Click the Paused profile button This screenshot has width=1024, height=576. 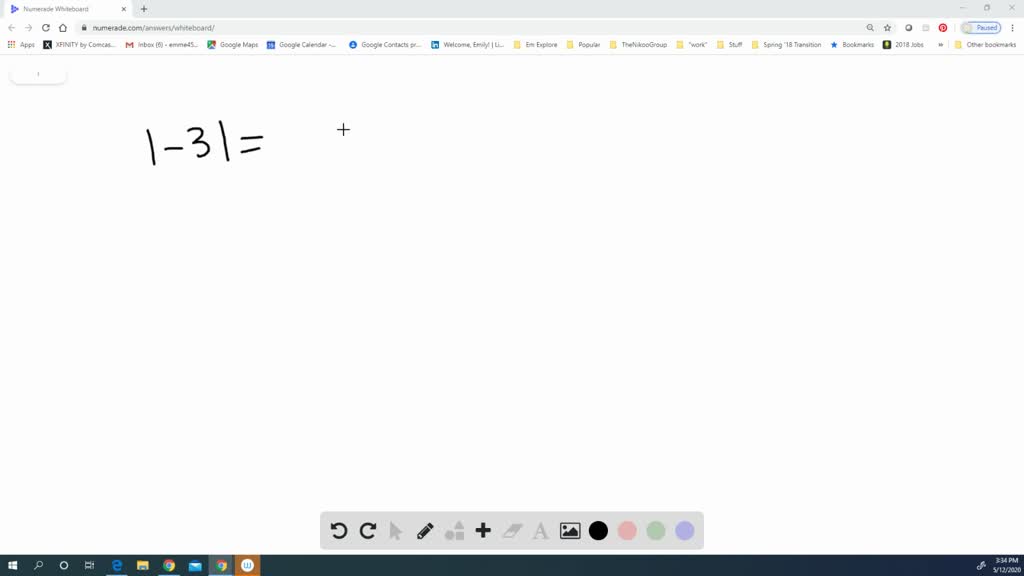click(981, 28)
